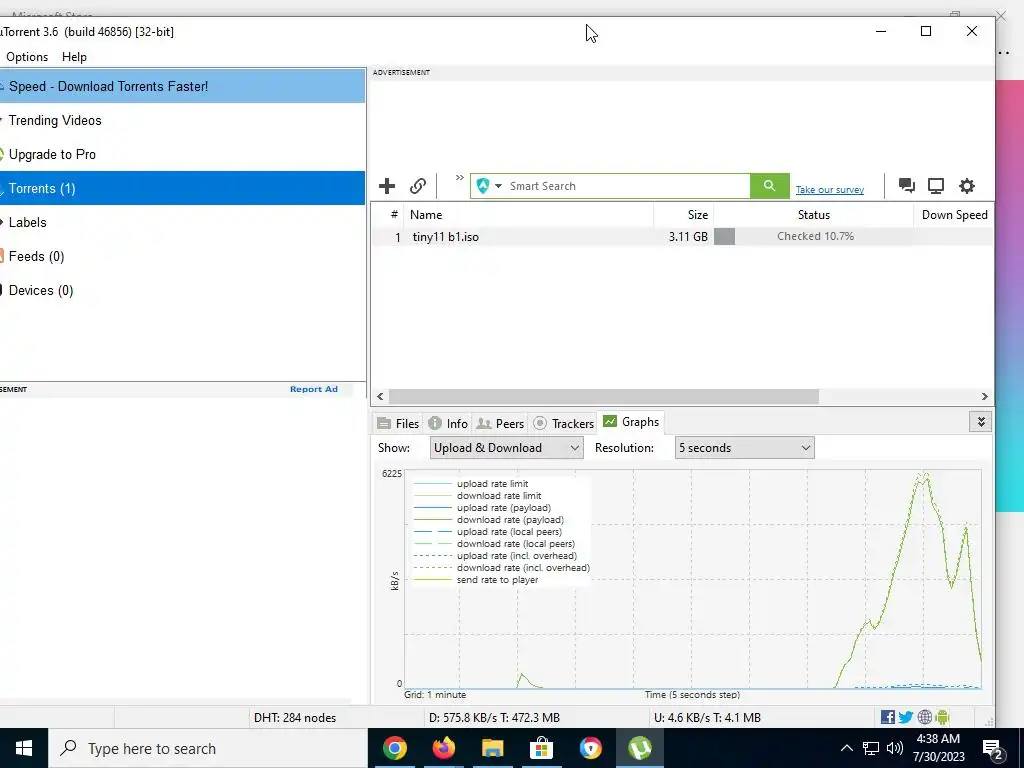Viewport: 1024px width, 768px height.
Task: Click the upload speed status entry
Action: click(x=707, y=718)
